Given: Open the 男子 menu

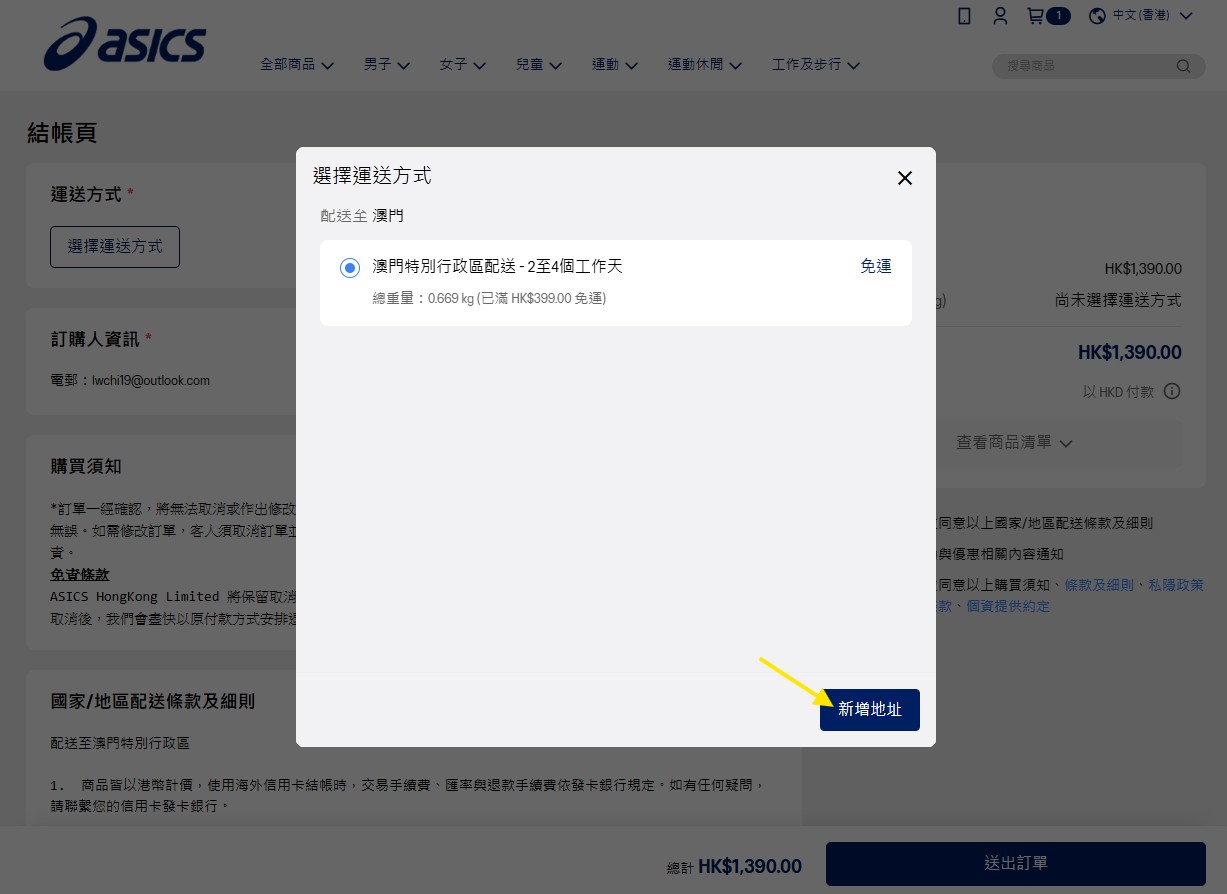Looking at the screenshot, I should tap(387, 65).
